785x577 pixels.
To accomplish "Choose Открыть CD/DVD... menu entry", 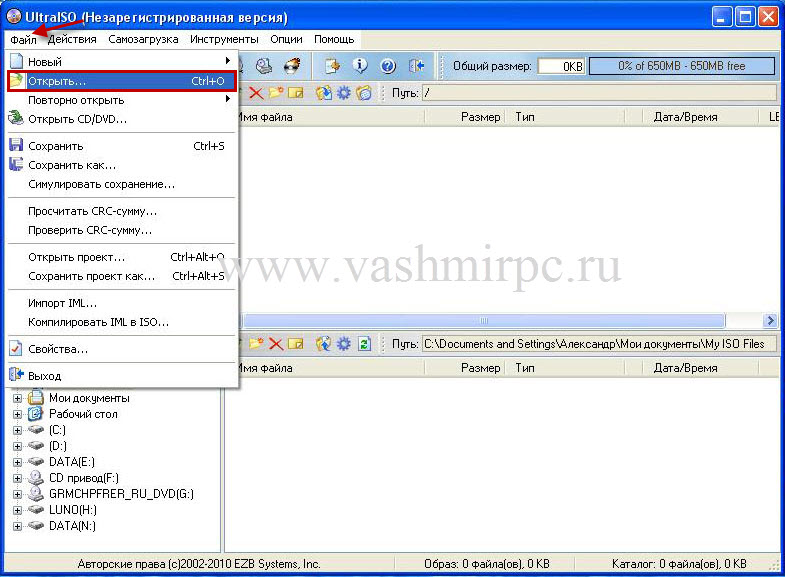I will click(122, 119).
